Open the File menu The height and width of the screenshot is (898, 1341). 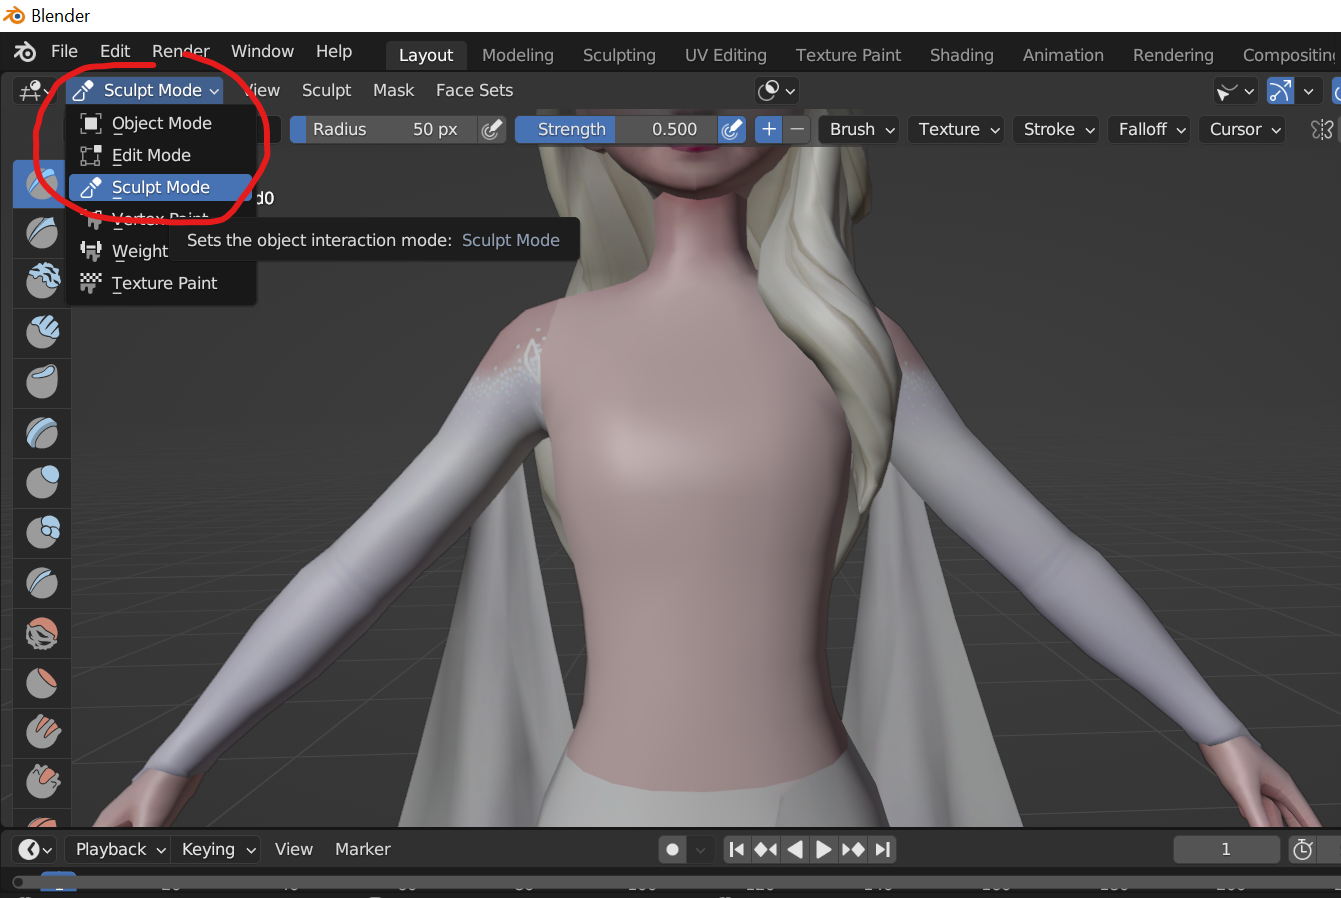pos(64,51)
